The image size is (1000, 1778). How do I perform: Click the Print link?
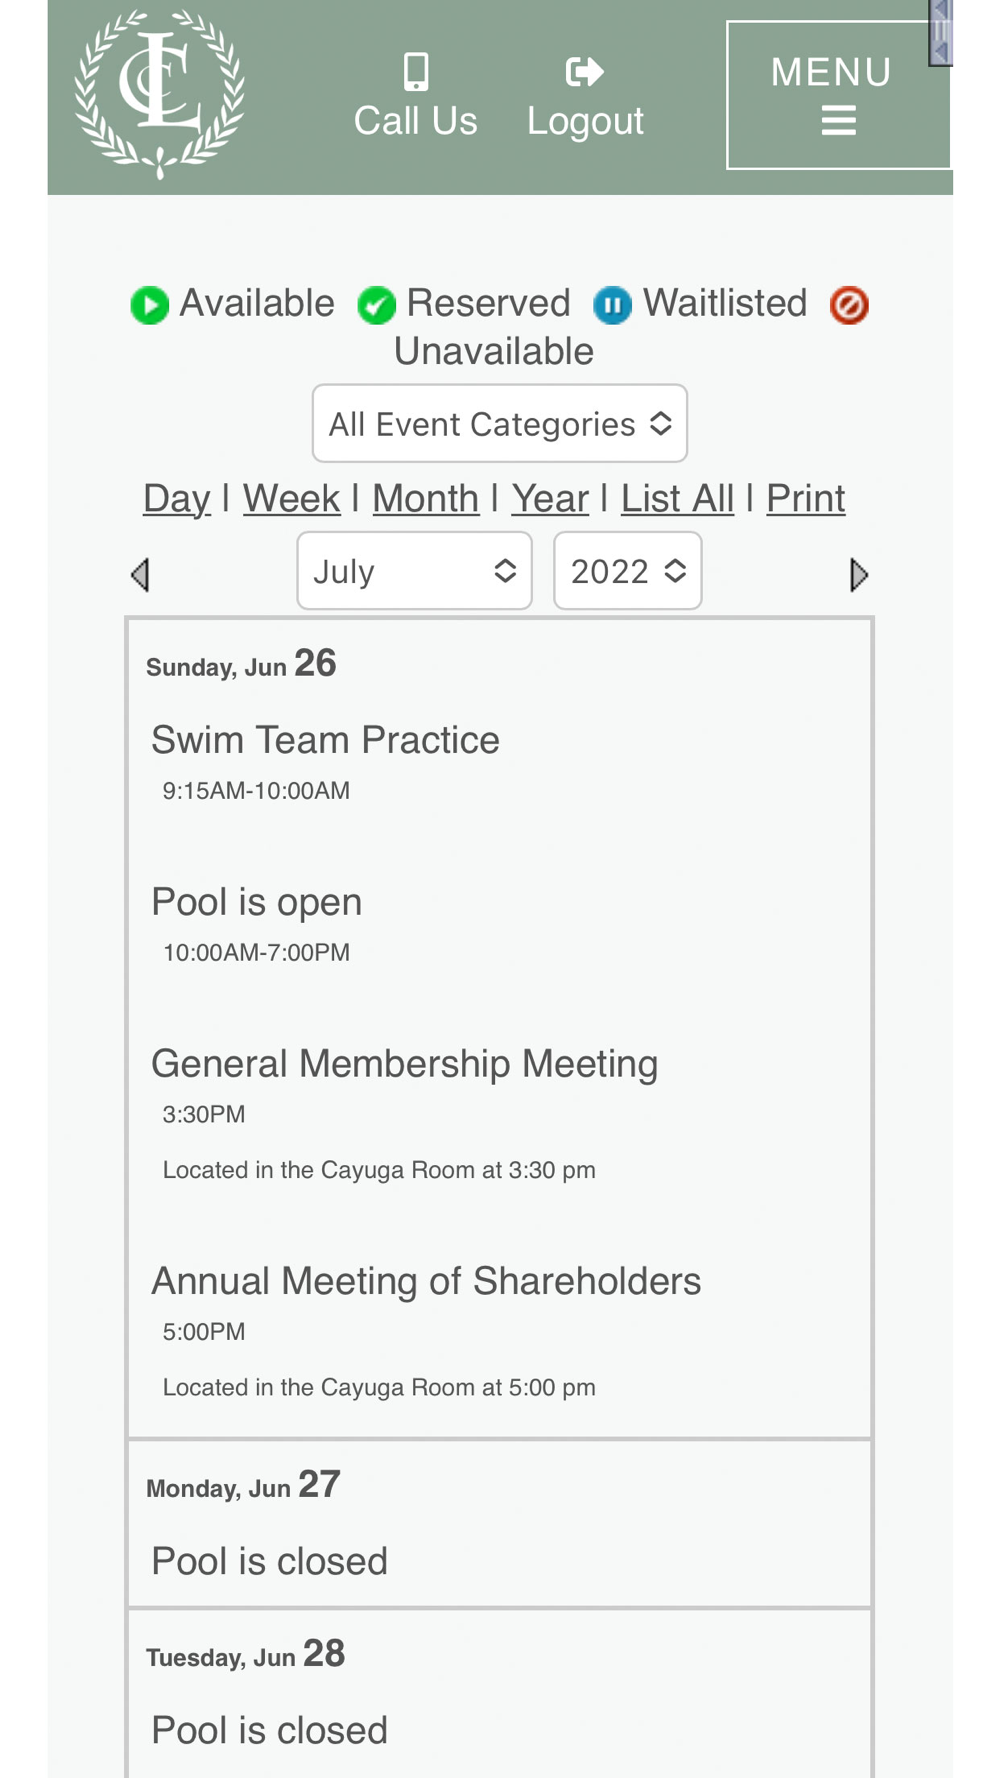point(806,498)
